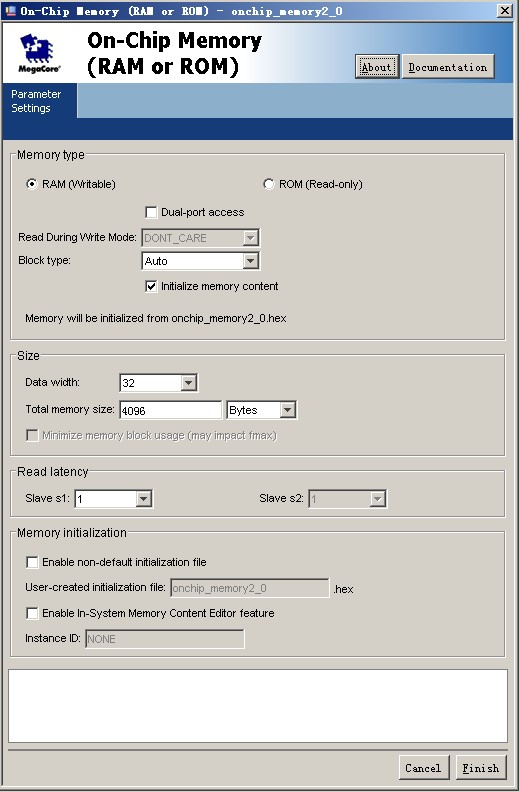519x792 pixels.
Task: Open the Bytes unit dropdown
Action: click(262, 410)
